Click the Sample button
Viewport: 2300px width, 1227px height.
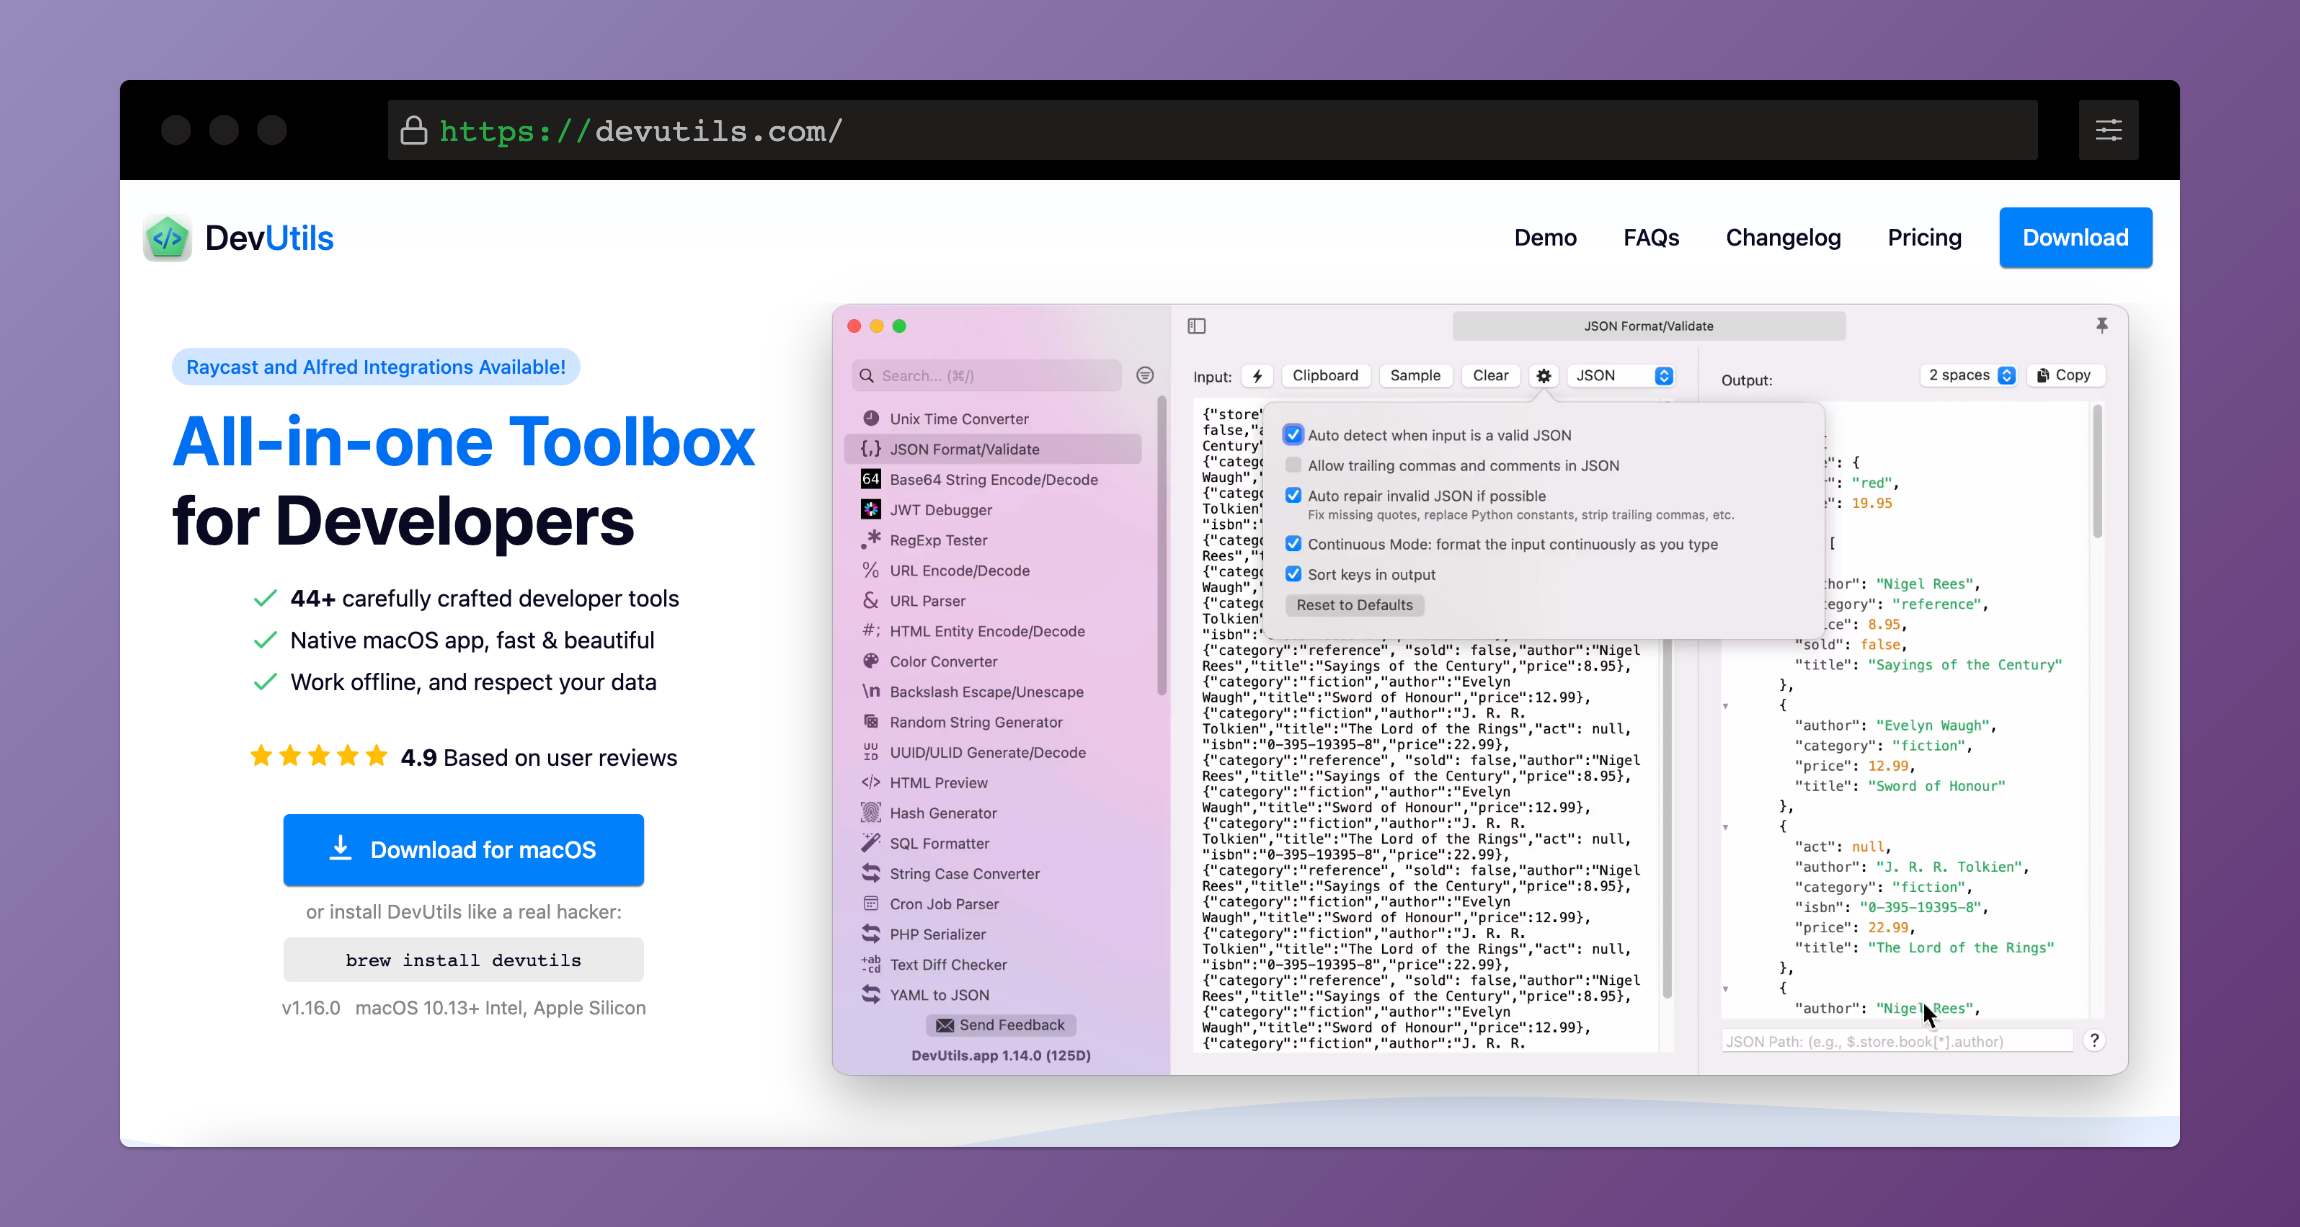point(1415,376)
